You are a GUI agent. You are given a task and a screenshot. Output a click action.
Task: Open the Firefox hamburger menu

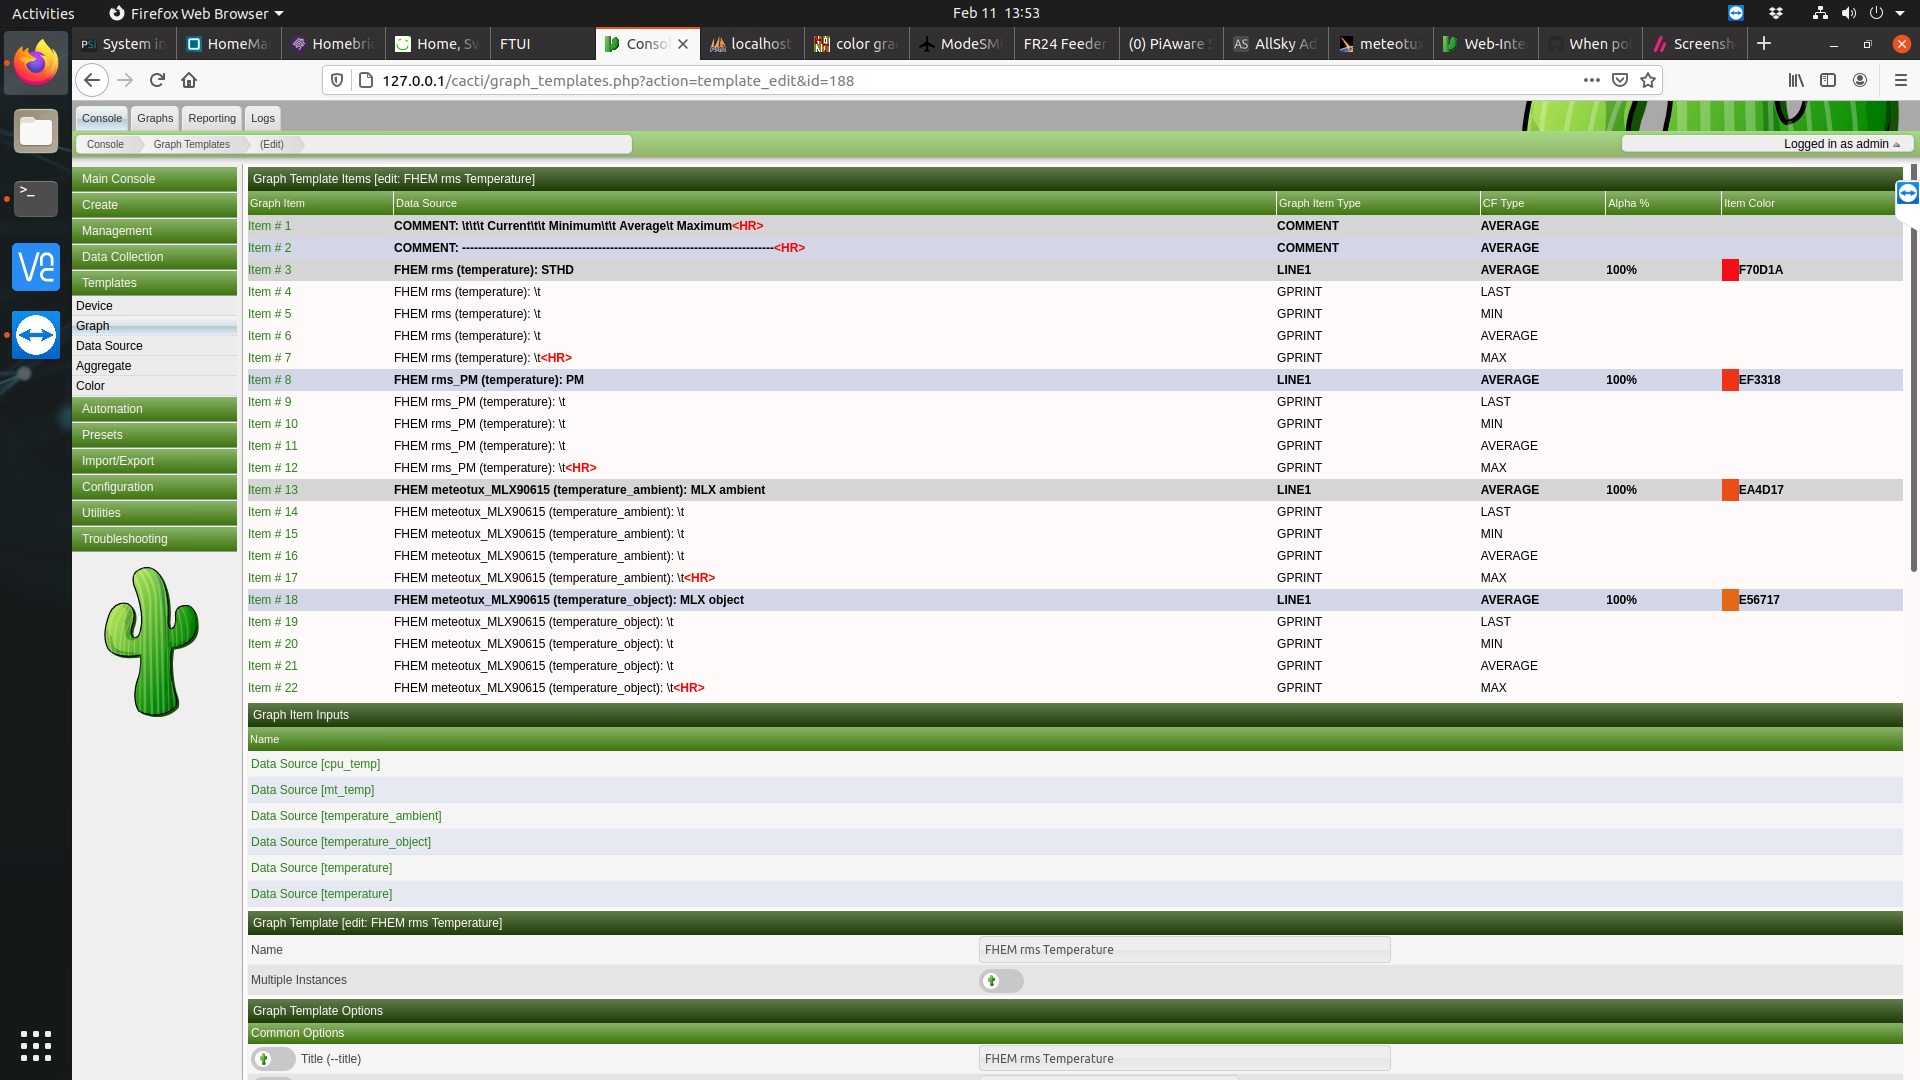pyautogui.click(x=1901, y=80)
